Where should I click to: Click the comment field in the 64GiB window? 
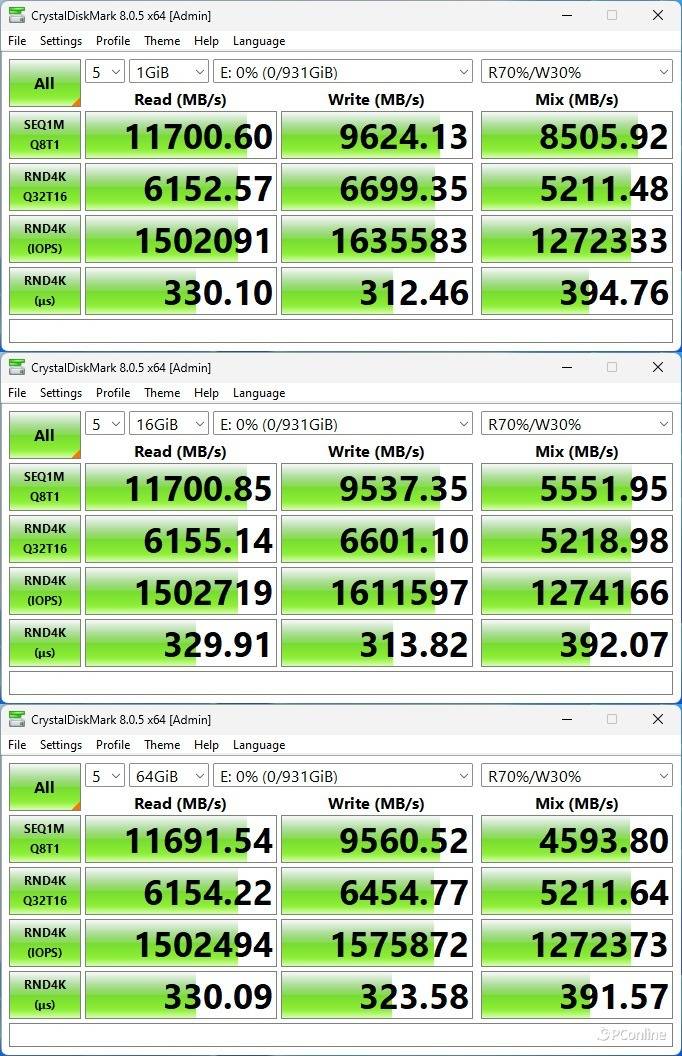[x=341, y=1035]
